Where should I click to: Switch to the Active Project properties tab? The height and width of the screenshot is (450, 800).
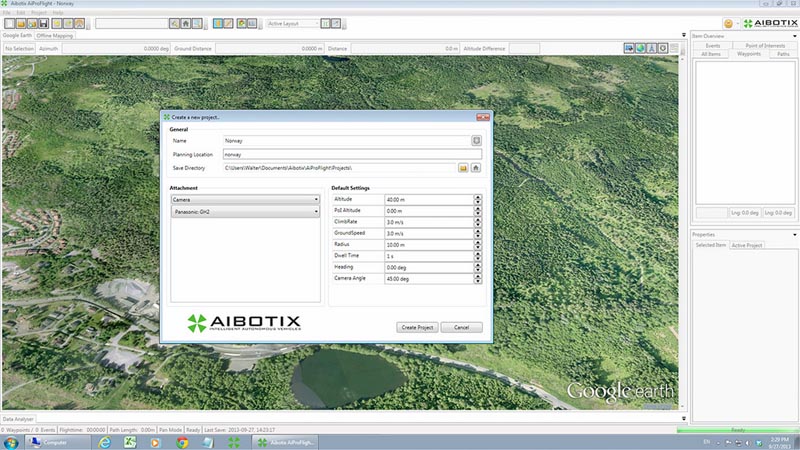746,245
